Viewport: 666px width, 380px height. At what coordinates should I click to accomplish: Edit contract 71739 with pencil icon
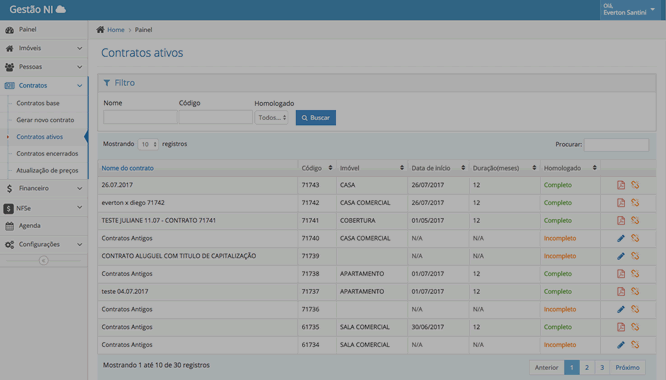[x=621, y=256]
